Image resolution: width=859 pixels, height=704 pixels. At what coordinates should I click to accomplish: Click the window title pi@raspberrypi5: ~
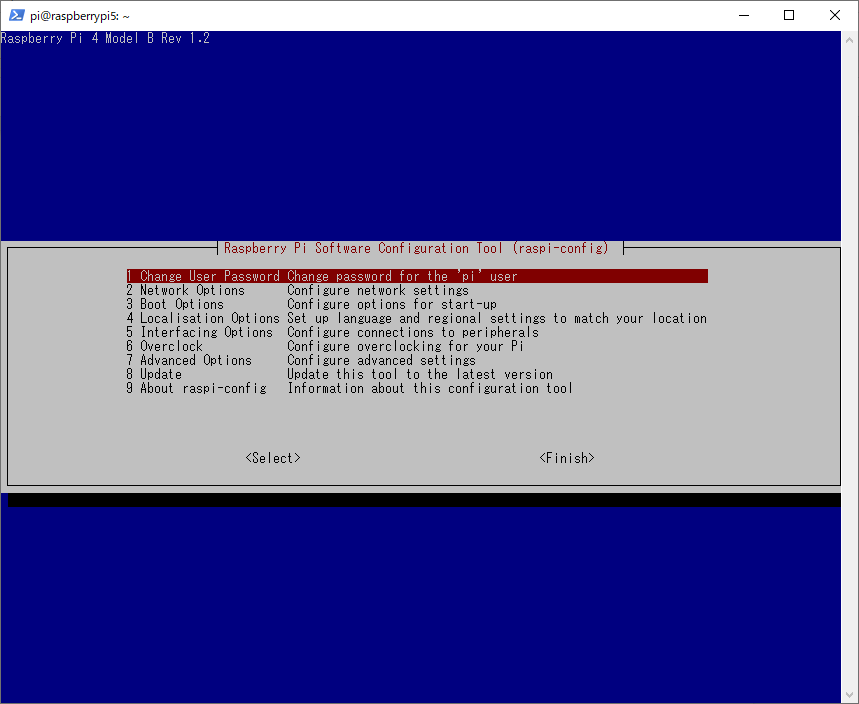80,16
